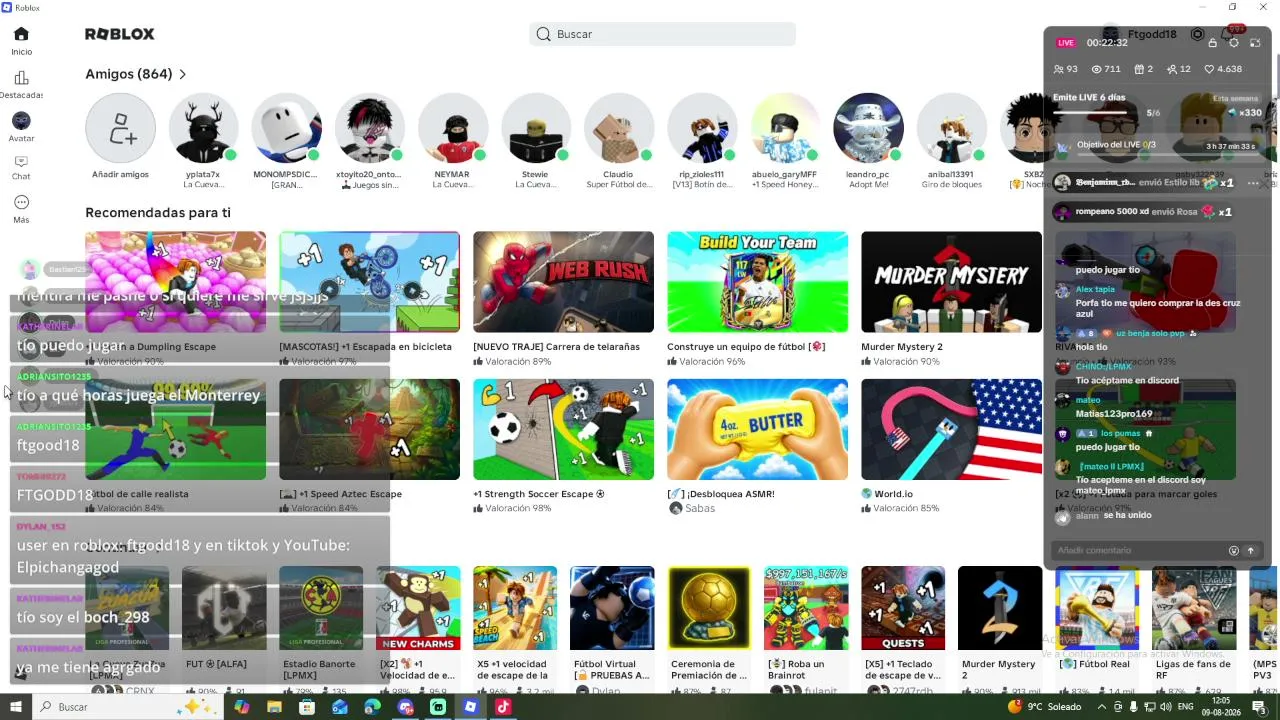Screen dimensions: 1280x720
Task: Open Microsoft Store from the taskbar
Action: [307, 707]
